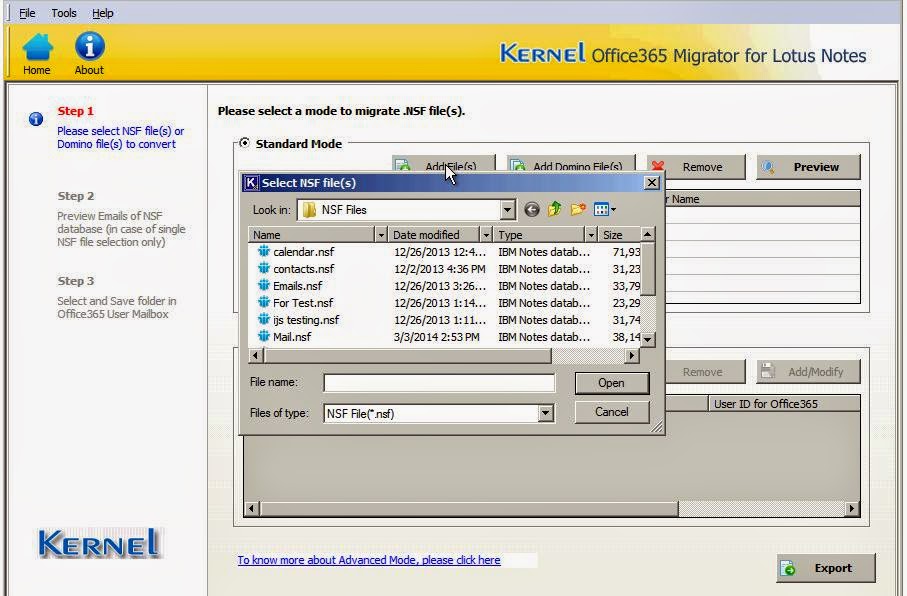This screenshot has height=596, width=907.
Task: Click the contacts.nsf file icon
Action: pos(264,268)
